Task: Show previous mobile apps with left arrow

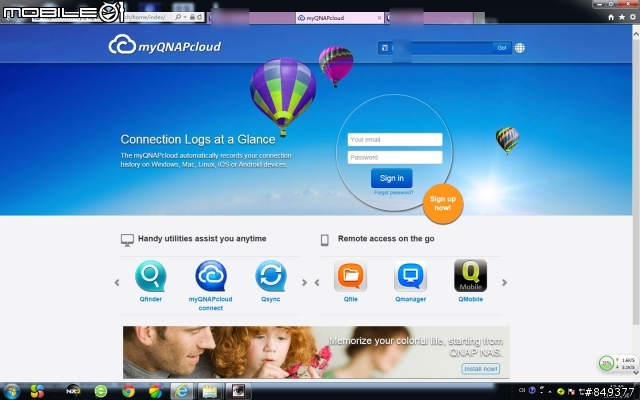Action: click(x=317, y=282)
